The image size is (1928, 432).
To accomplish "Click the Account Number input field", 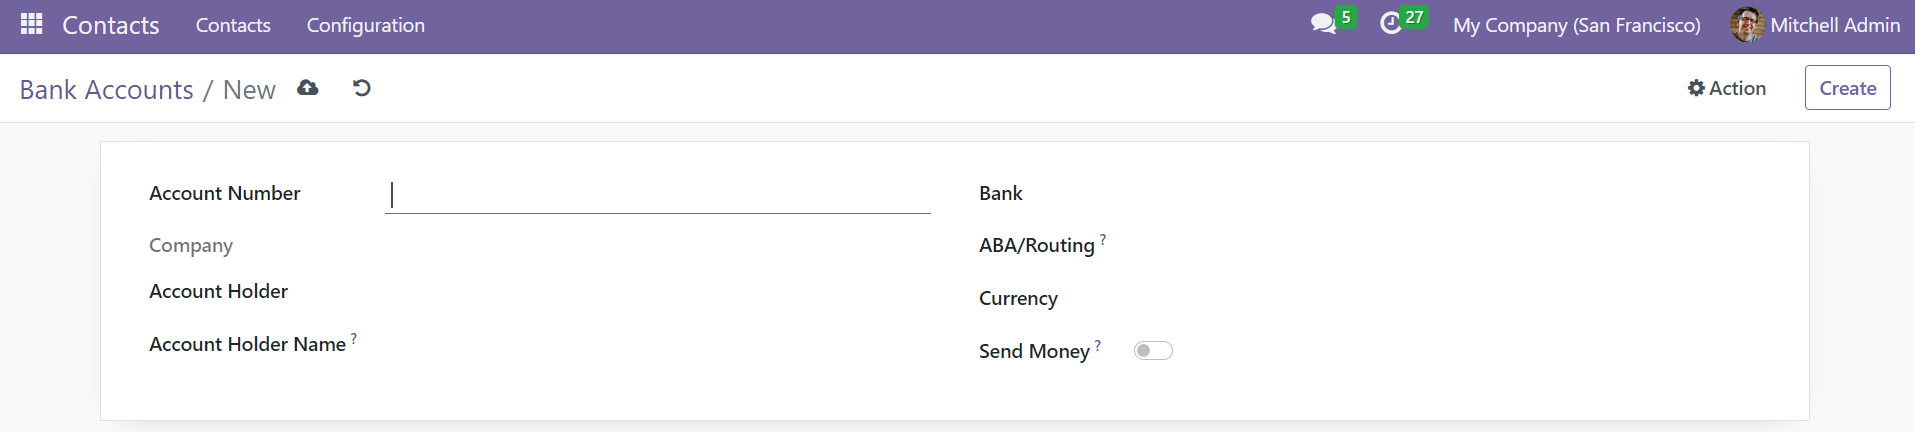I will [x=658, y=194].
